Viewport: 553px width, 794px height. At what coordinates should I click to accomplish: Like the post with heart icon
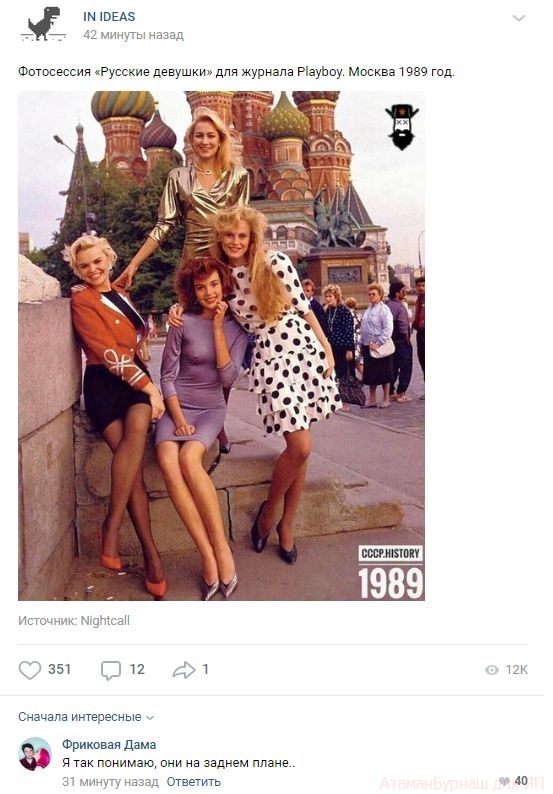tap(29, 670)
